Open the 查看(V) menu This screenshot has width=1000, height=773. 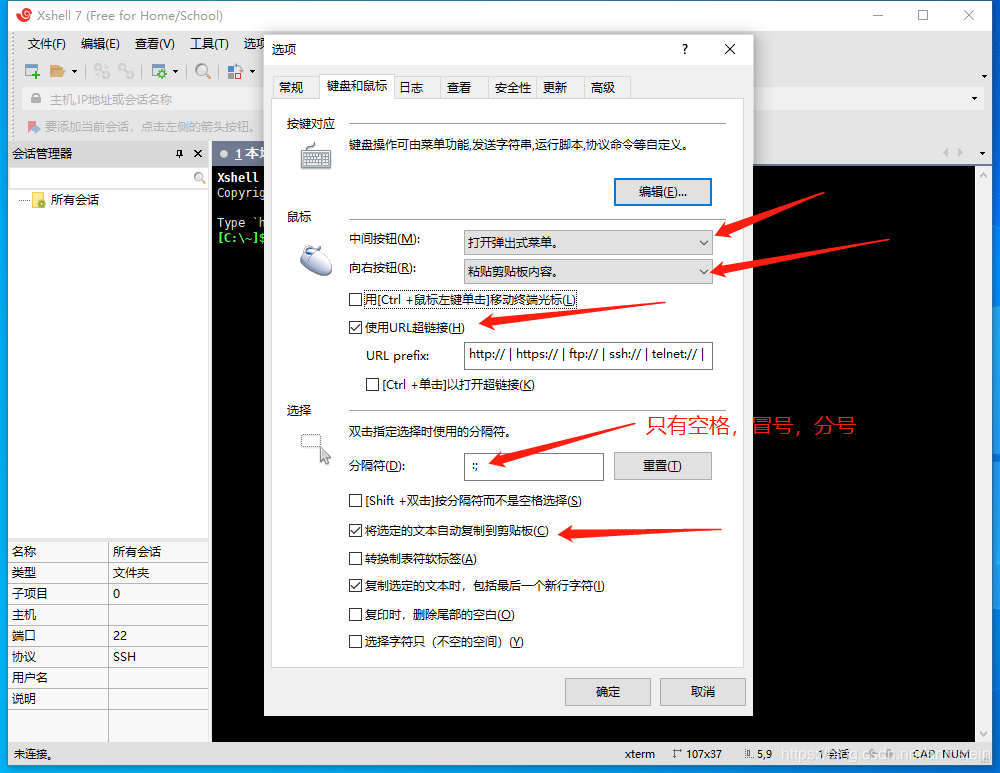click(x=154, y=43)
